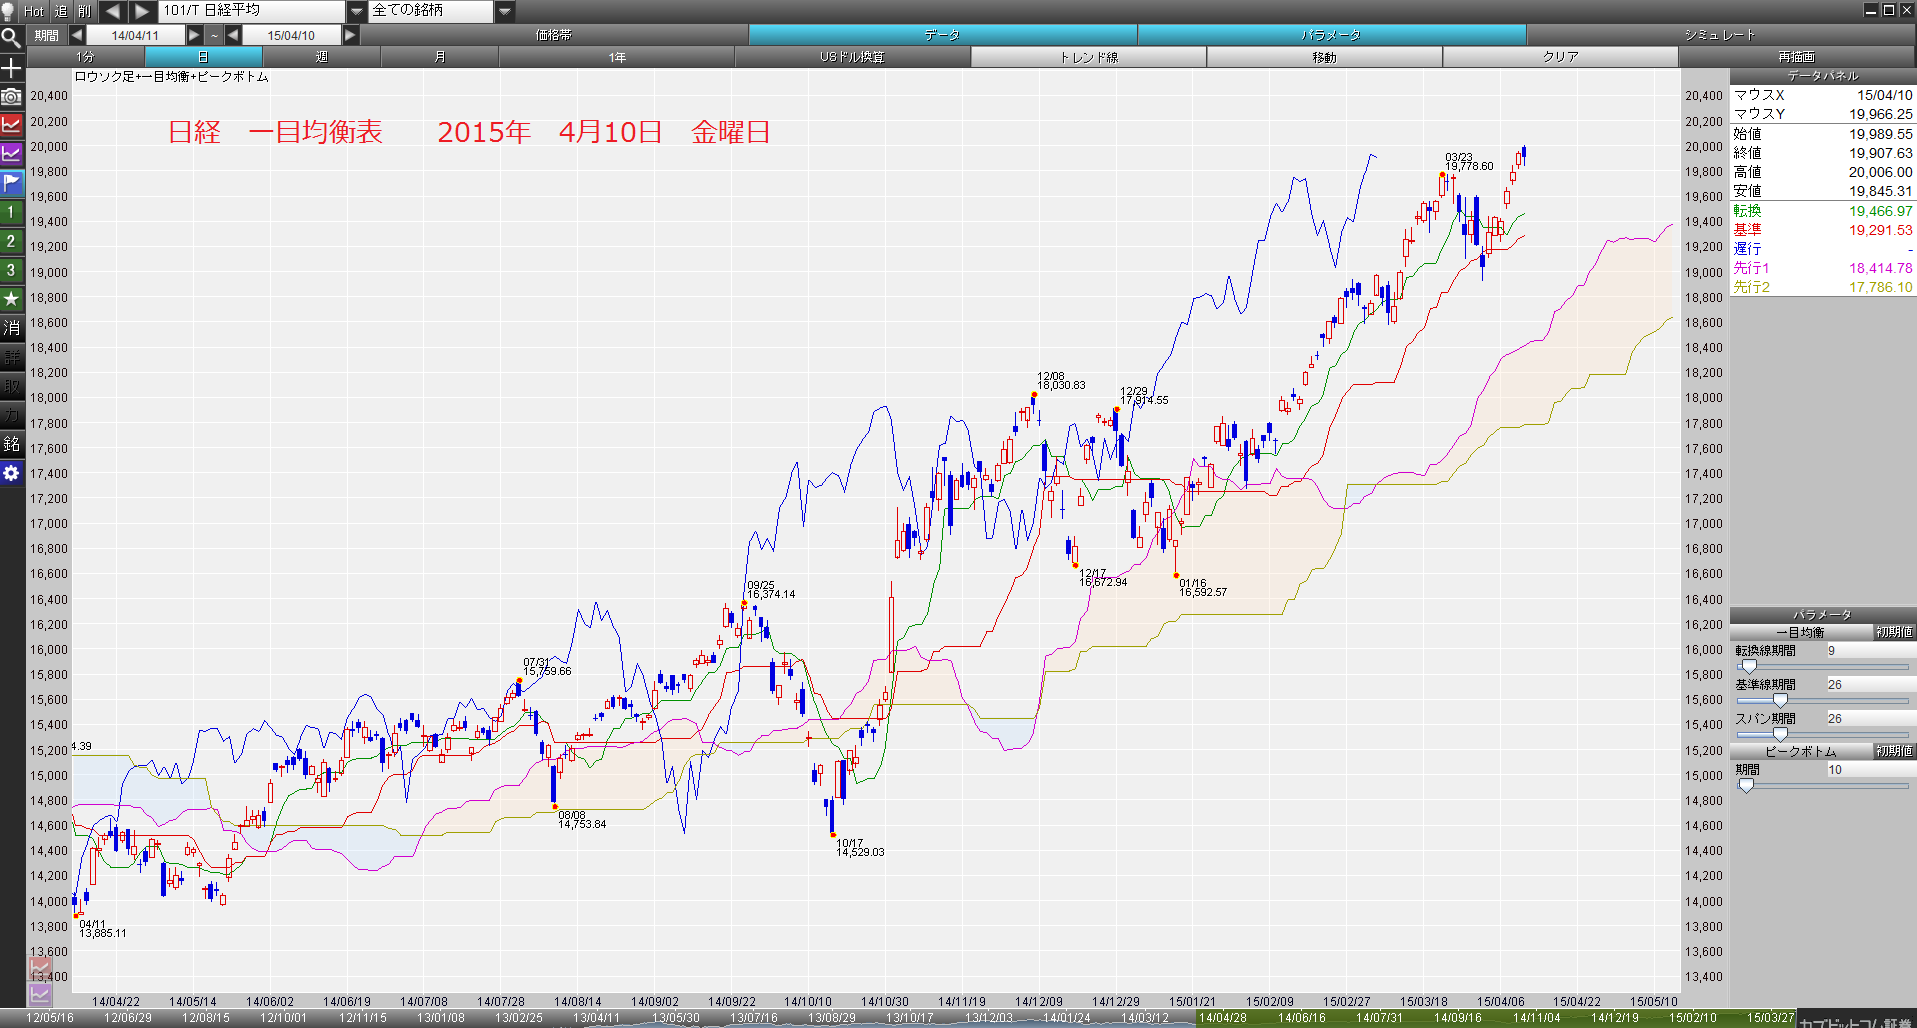The image size is (1917, 1028).
Task: Click the light bulb icon
Action: pyautogui.click(x=9, y=11)
